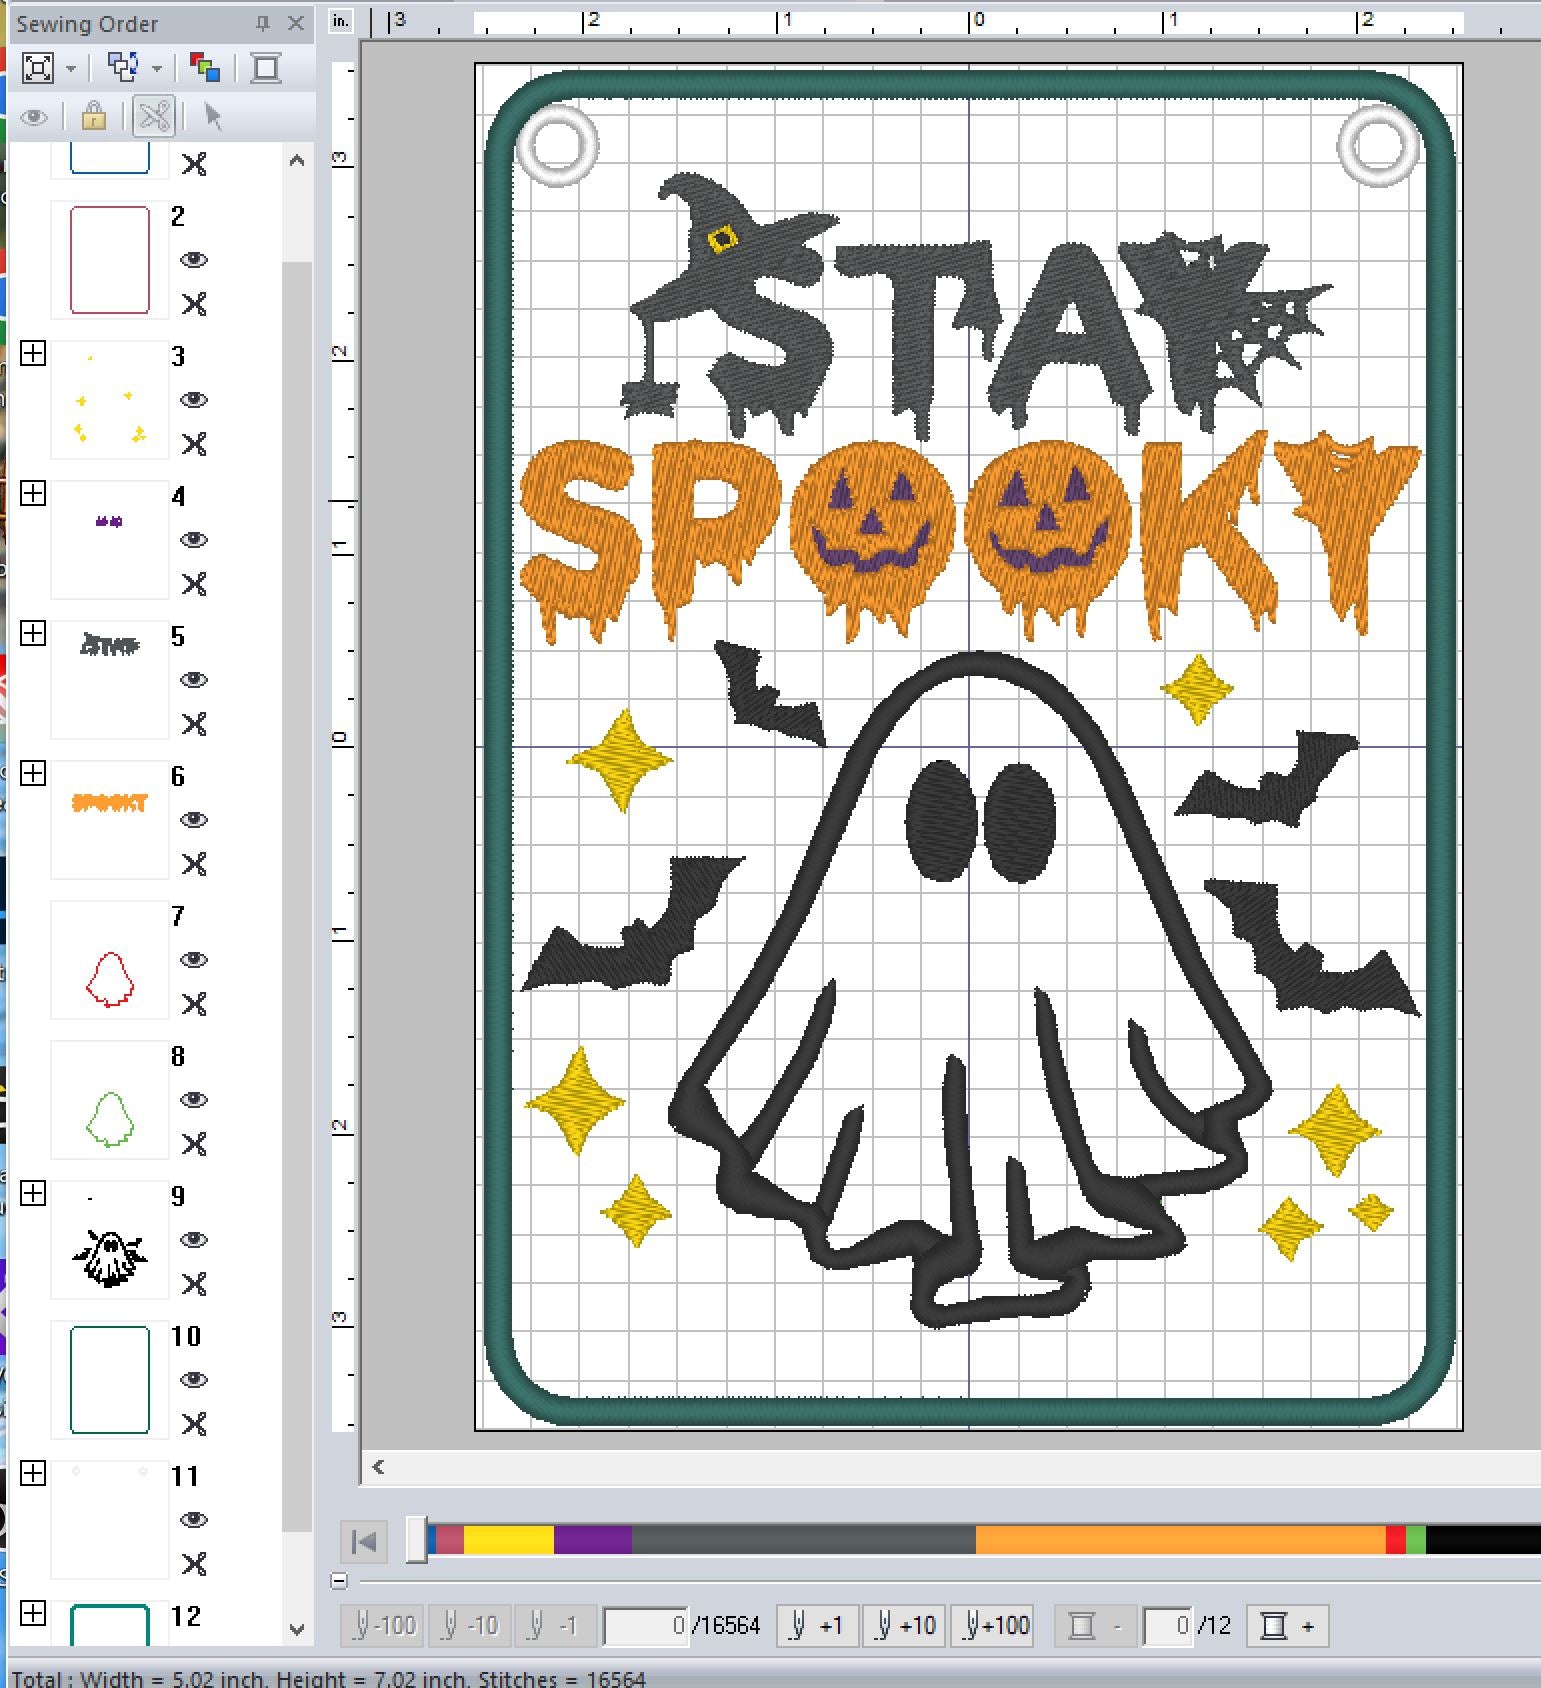Click the overlapping color squares icon
The height and width of the screenshot is (1688, 1541).
click(x=205, y=68)
